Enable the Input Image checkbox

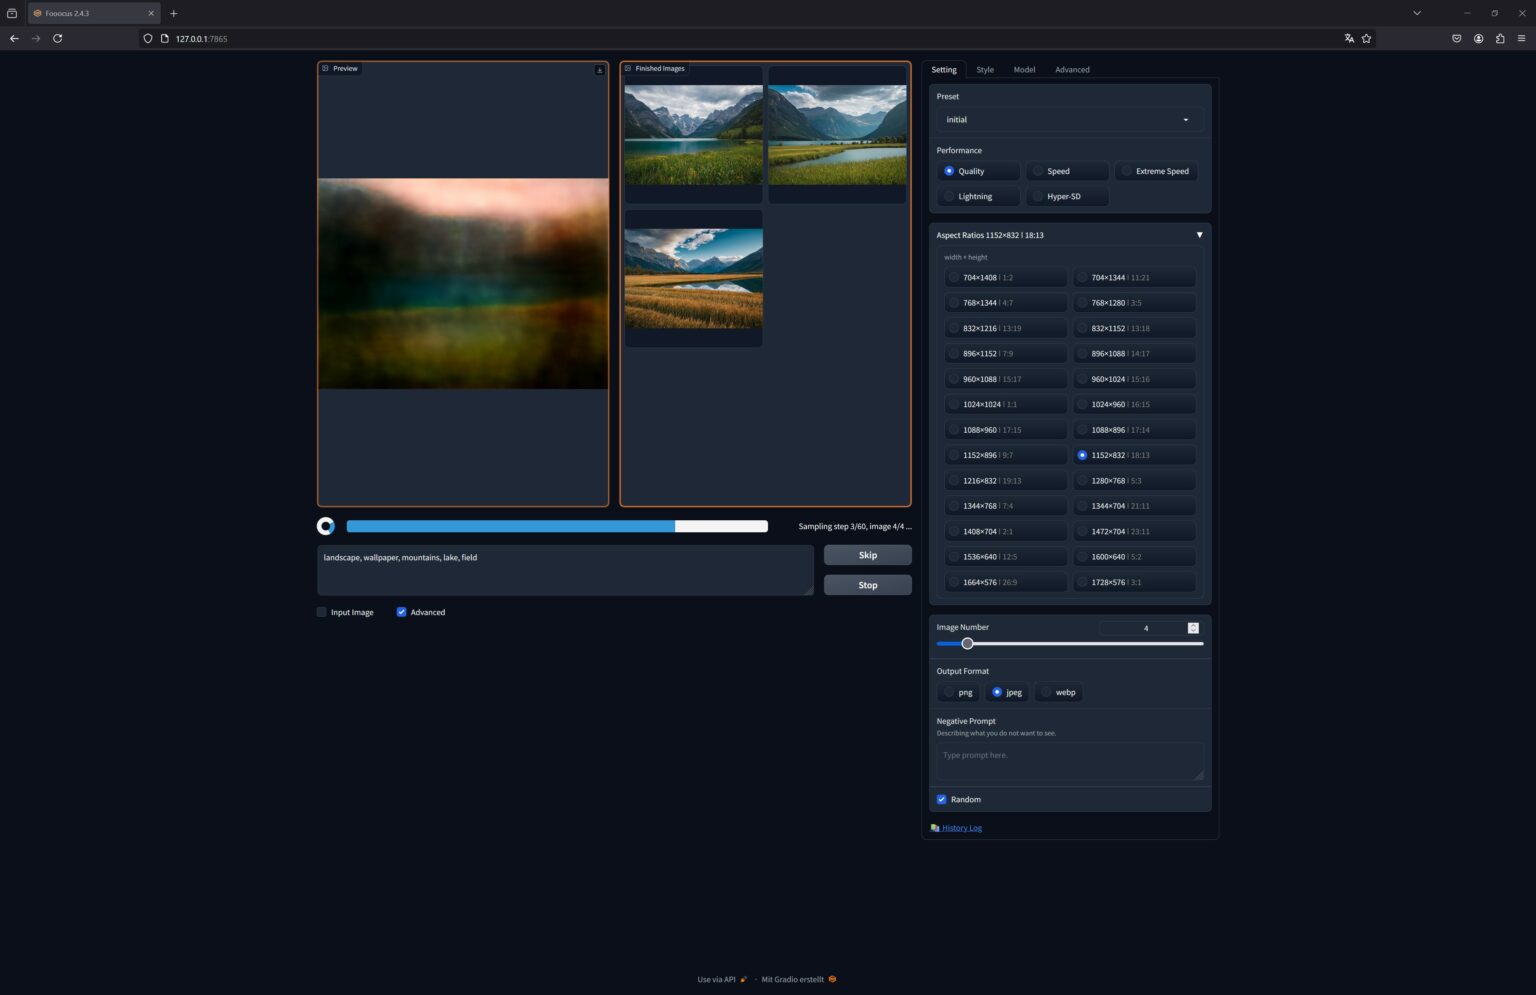[322, 612]
